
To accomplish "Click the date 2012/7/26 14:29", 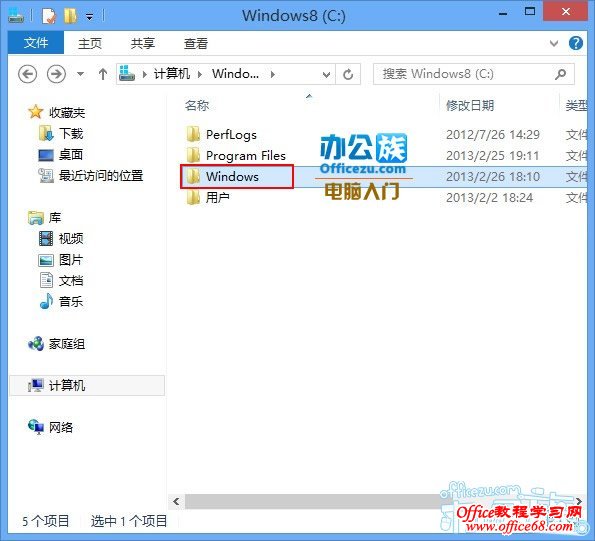I will 493,135.
